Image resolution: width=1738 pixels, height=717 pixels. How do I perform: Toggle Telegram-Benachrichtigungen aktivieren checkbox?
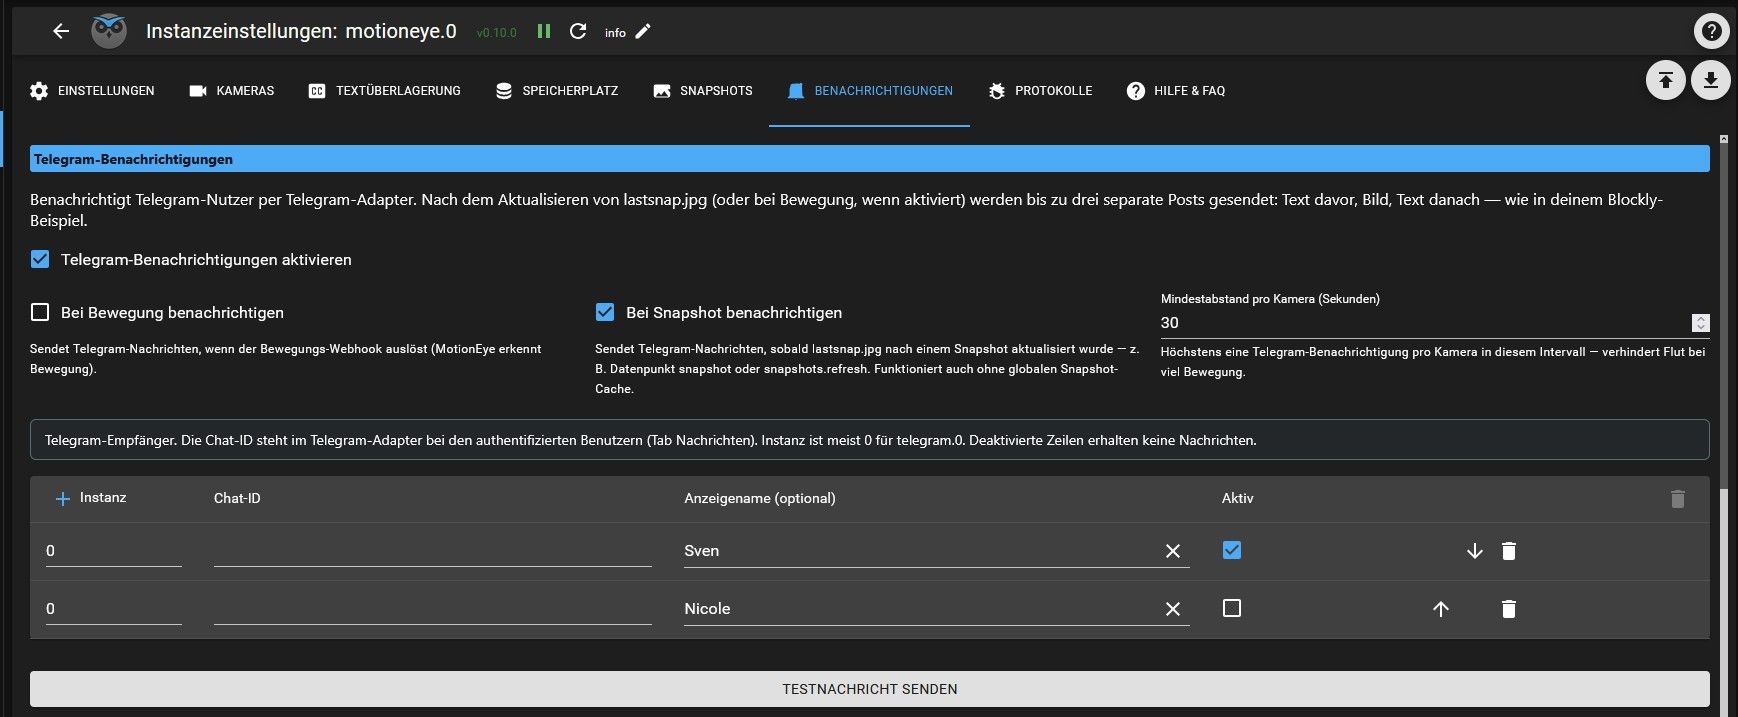pyautogui.click(x=40, y=259)
